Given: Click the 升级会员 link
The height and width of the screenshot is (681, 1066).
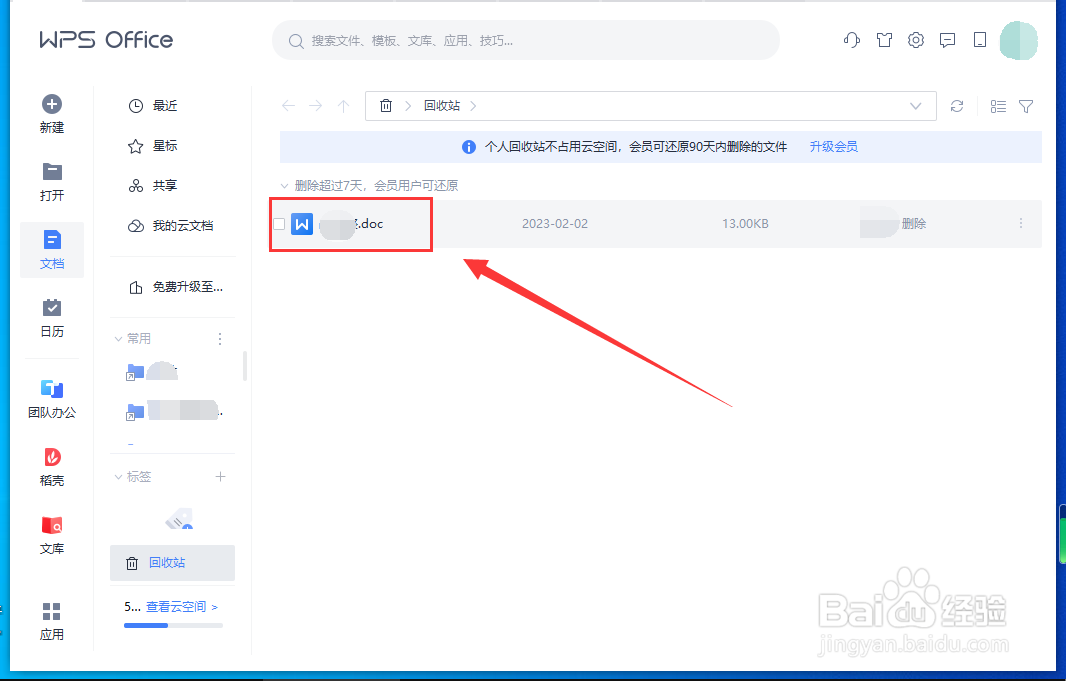Looking at the screenshot, I should (835, 146).
